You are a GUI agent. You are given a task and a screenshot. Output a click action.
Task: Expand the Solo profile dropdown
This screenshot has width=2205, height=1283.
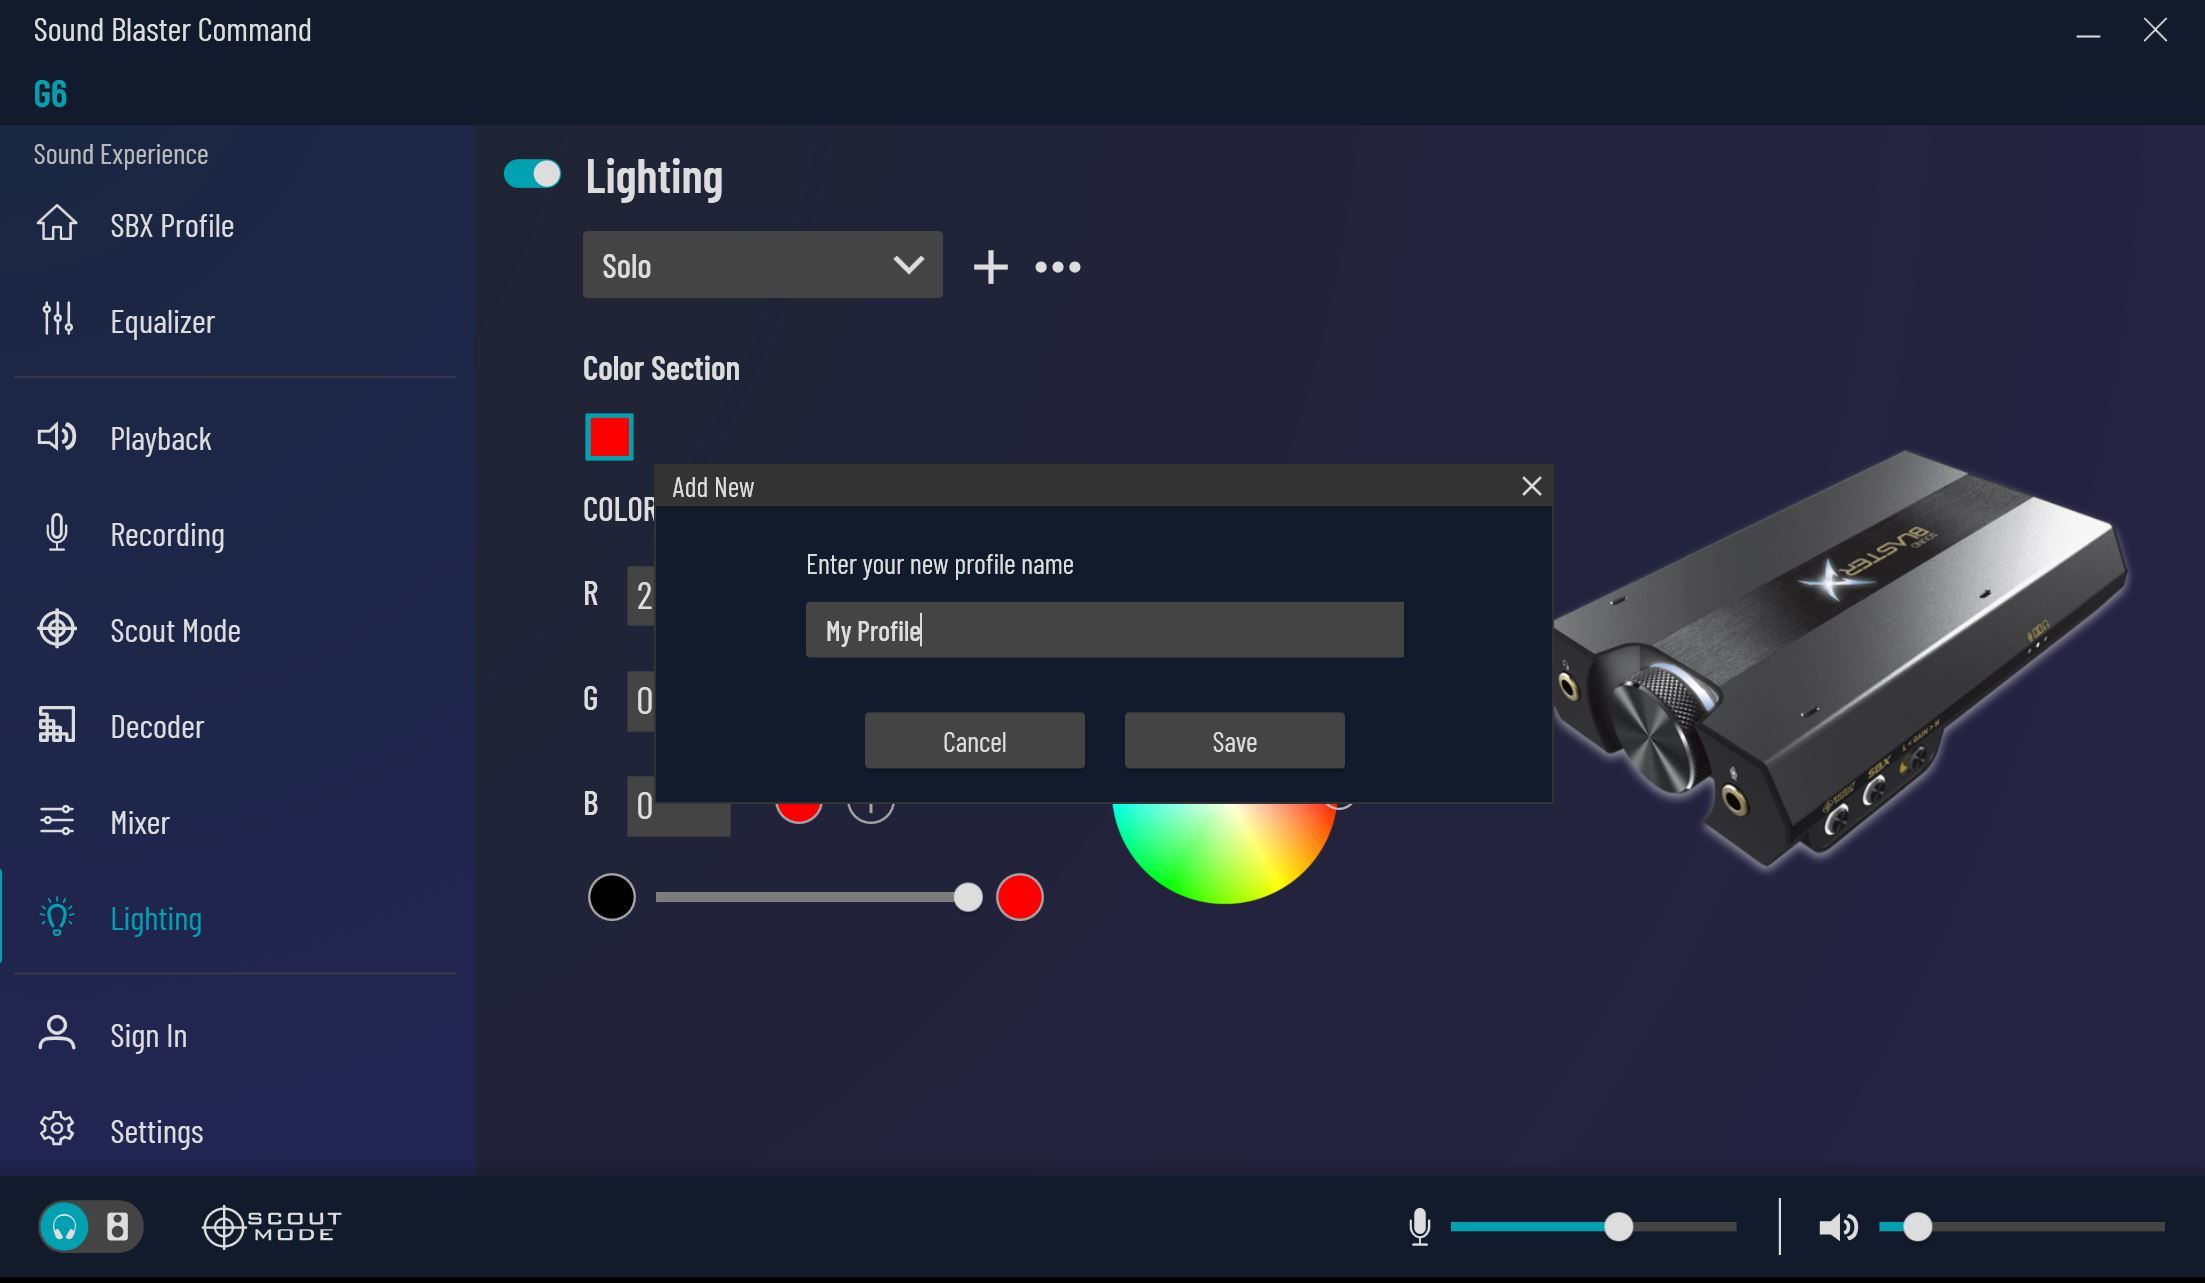762,265
